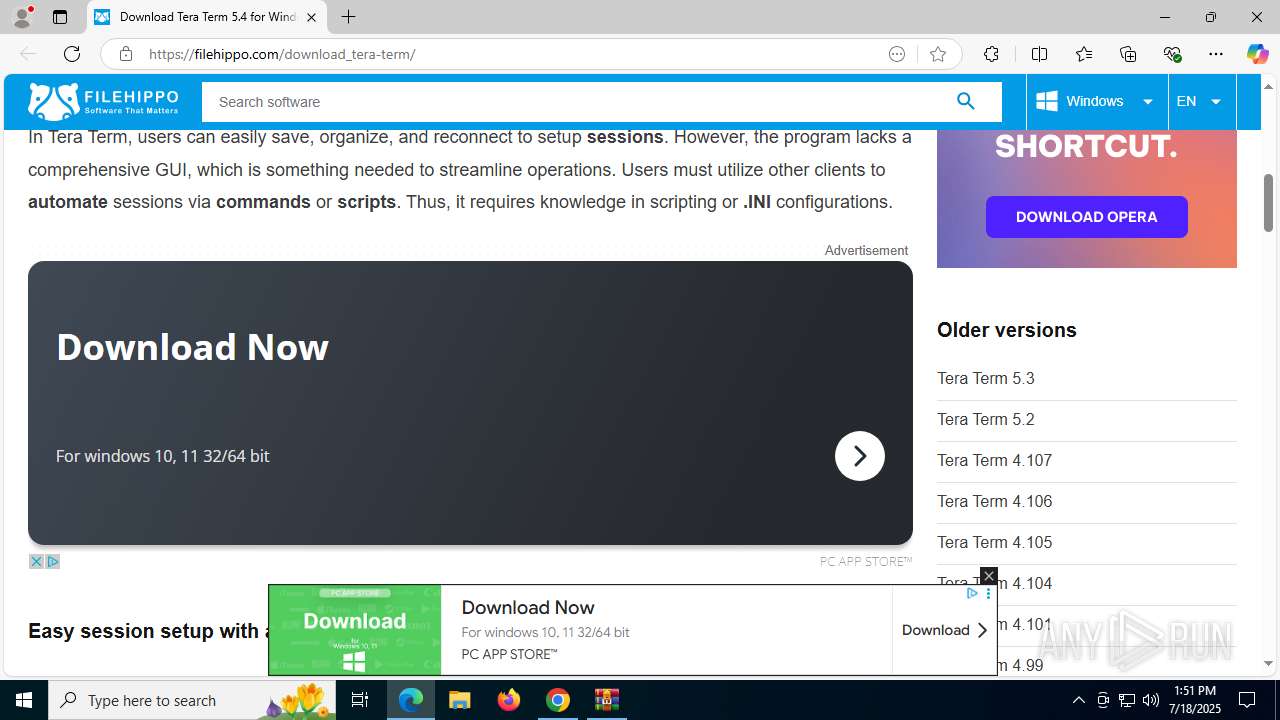The height and width of the screenshot is (720, 1280).
Task: Click the bottom ad Download button
Action: pos(944,630)
